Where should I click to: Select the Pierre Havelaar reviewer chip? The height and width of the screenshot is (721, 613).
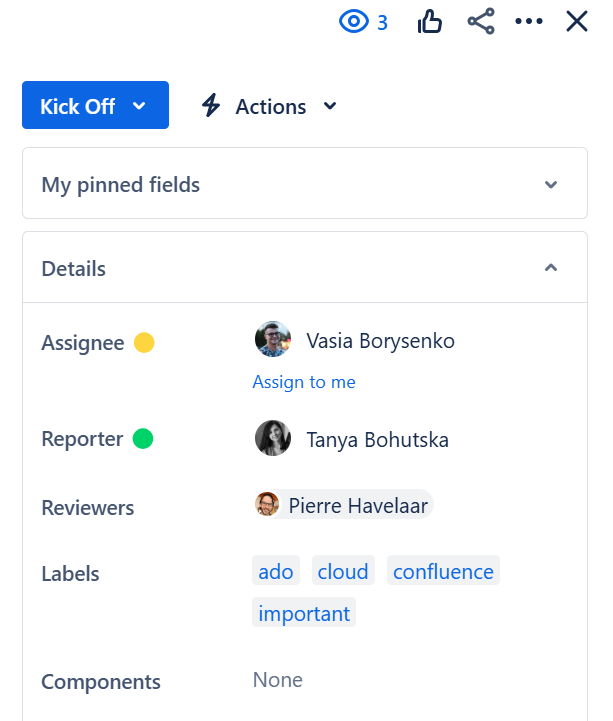[343, 505]
